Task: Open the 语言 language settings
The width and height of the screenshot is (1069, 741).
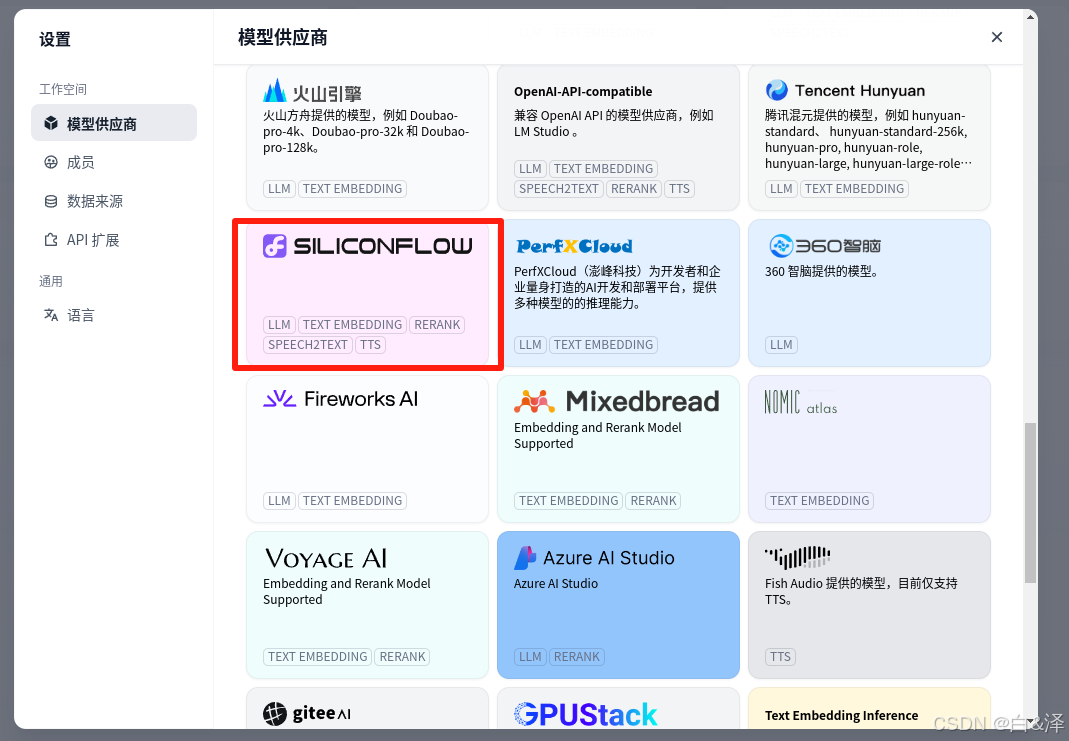Action: coord(80,315)
